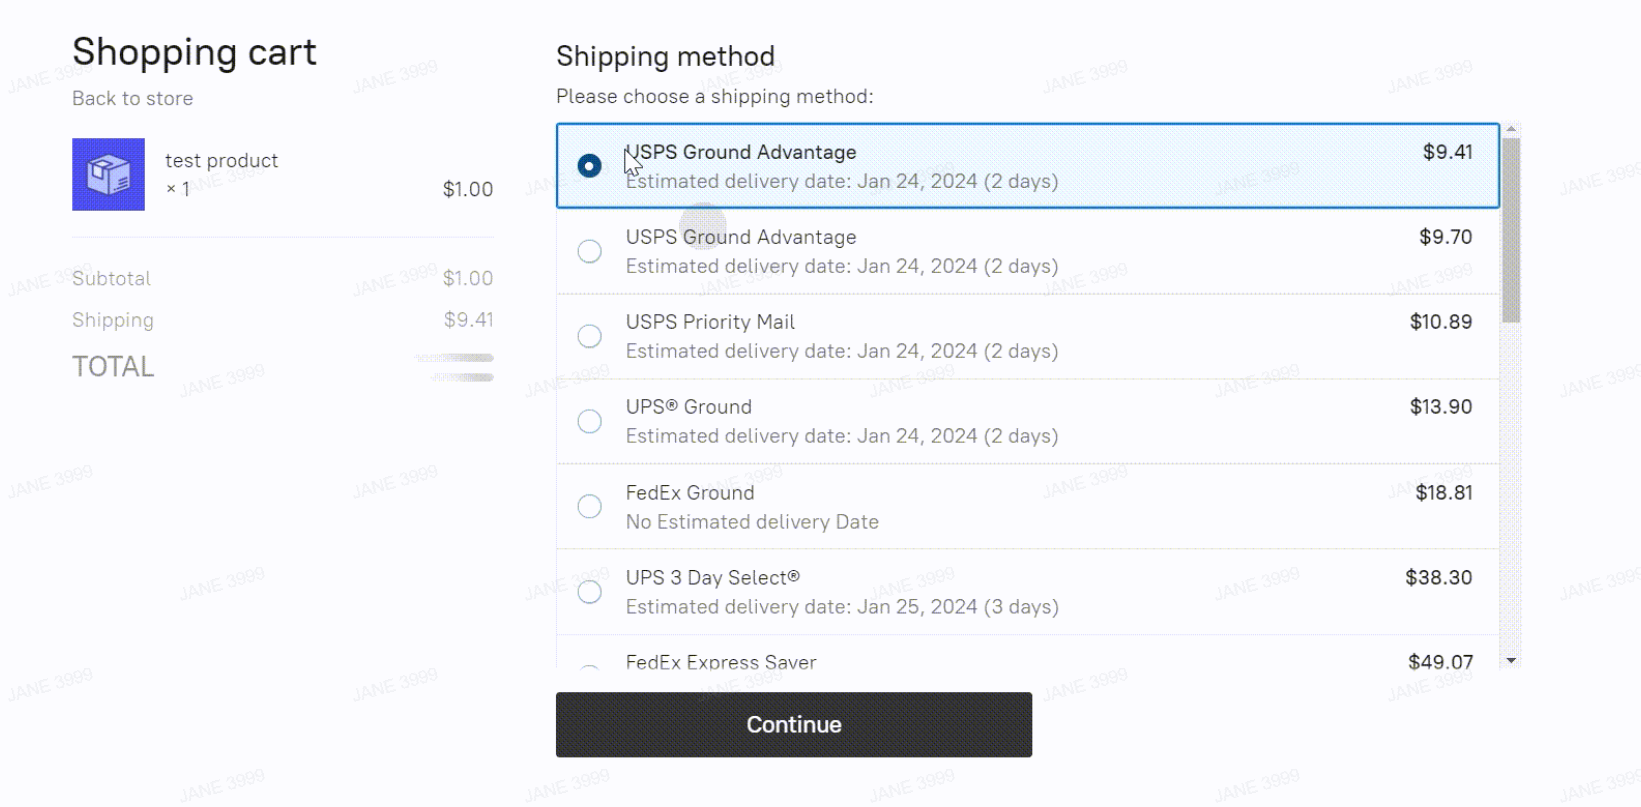Screen dimensions: 1641x807
Task: Click the Subtotal $1.00 amount
Action: pos(468,278)
